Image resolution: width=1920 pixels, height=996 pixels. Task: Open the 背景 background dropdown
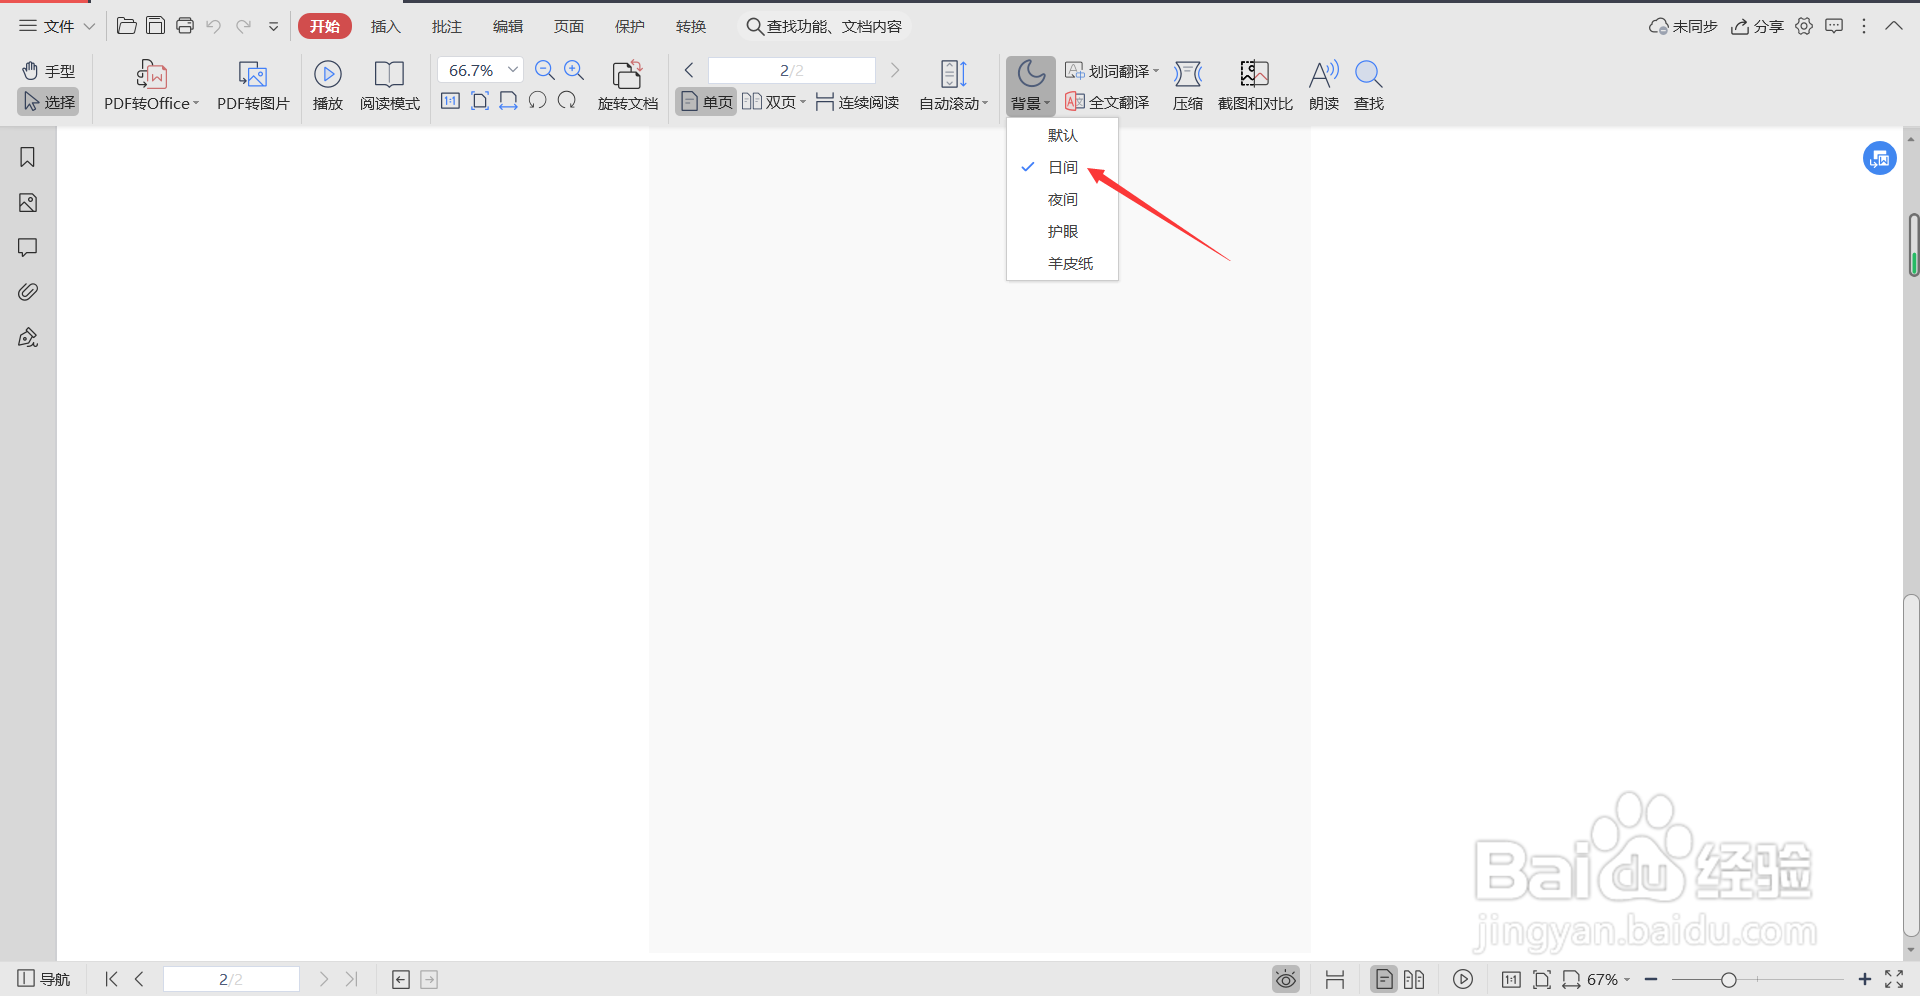[x=1031, y=85]
